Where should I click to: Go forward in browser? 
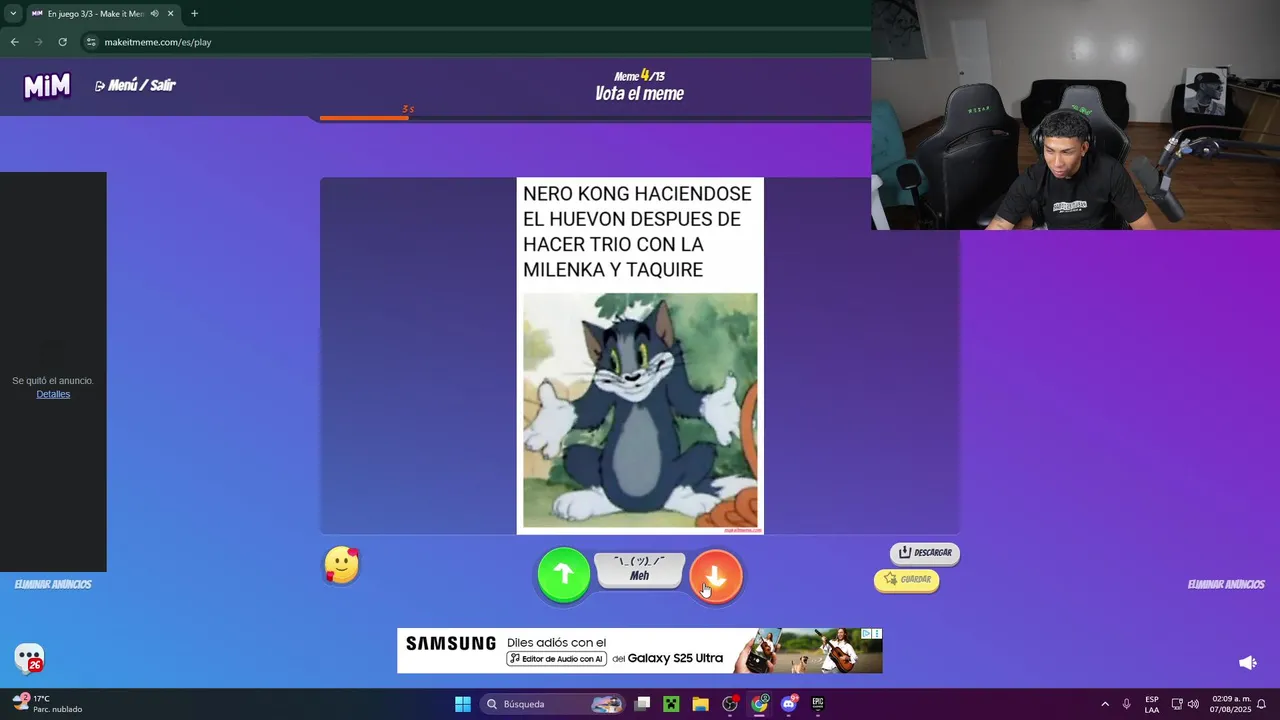tap(38, 42)
